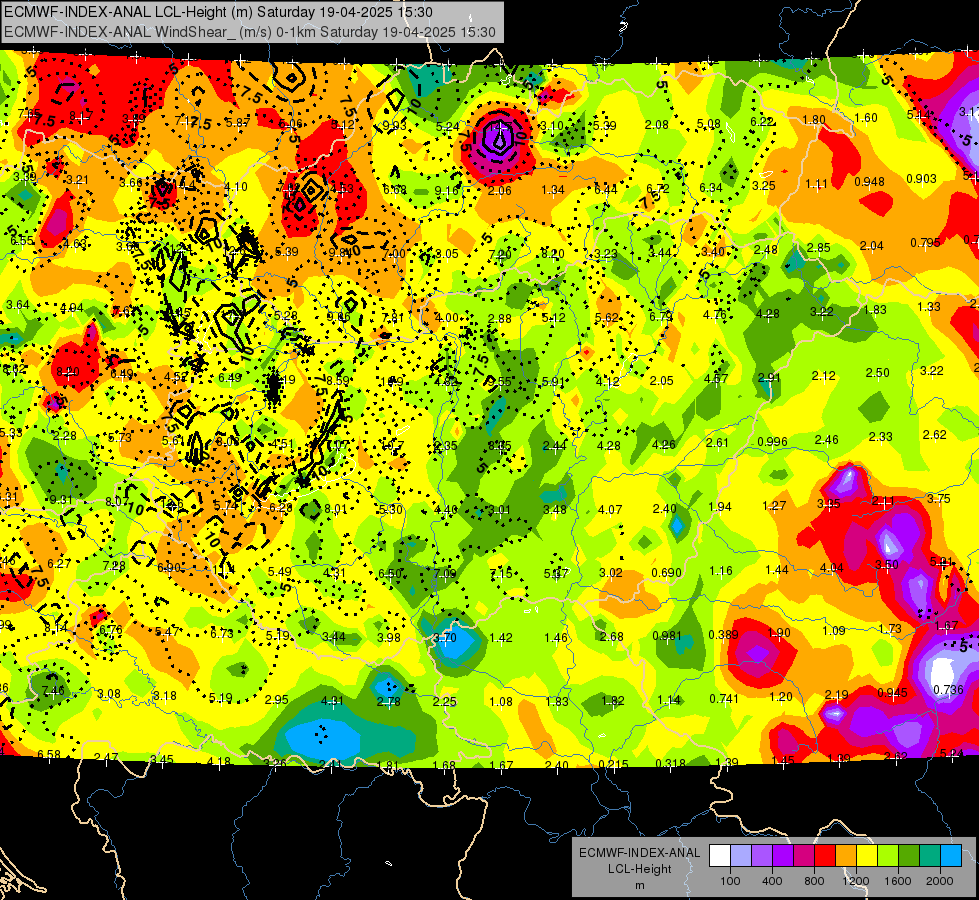Click the pale lavender legend swatch
Image resolution: width=979 pixels, height=900 pixels.
pyautogui.click(x=741, y=856)
